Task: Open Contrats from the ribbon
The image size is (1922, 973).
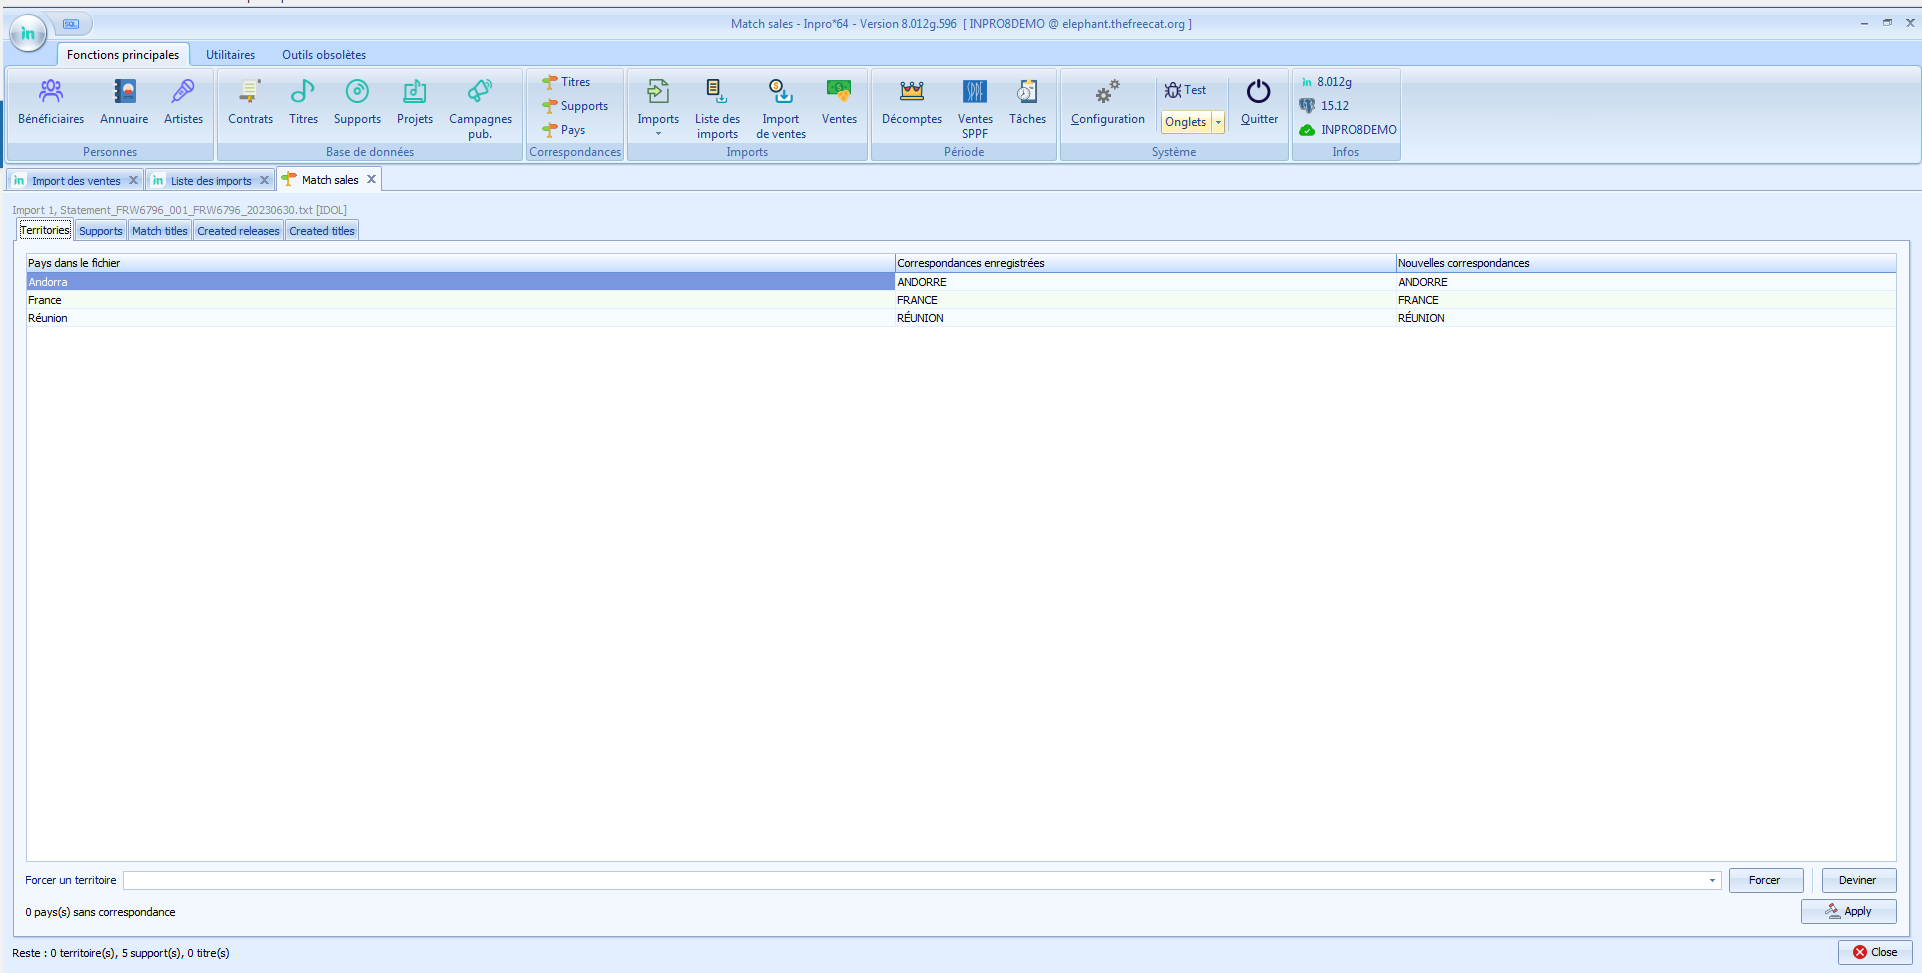Action: (x=250, y=93)
